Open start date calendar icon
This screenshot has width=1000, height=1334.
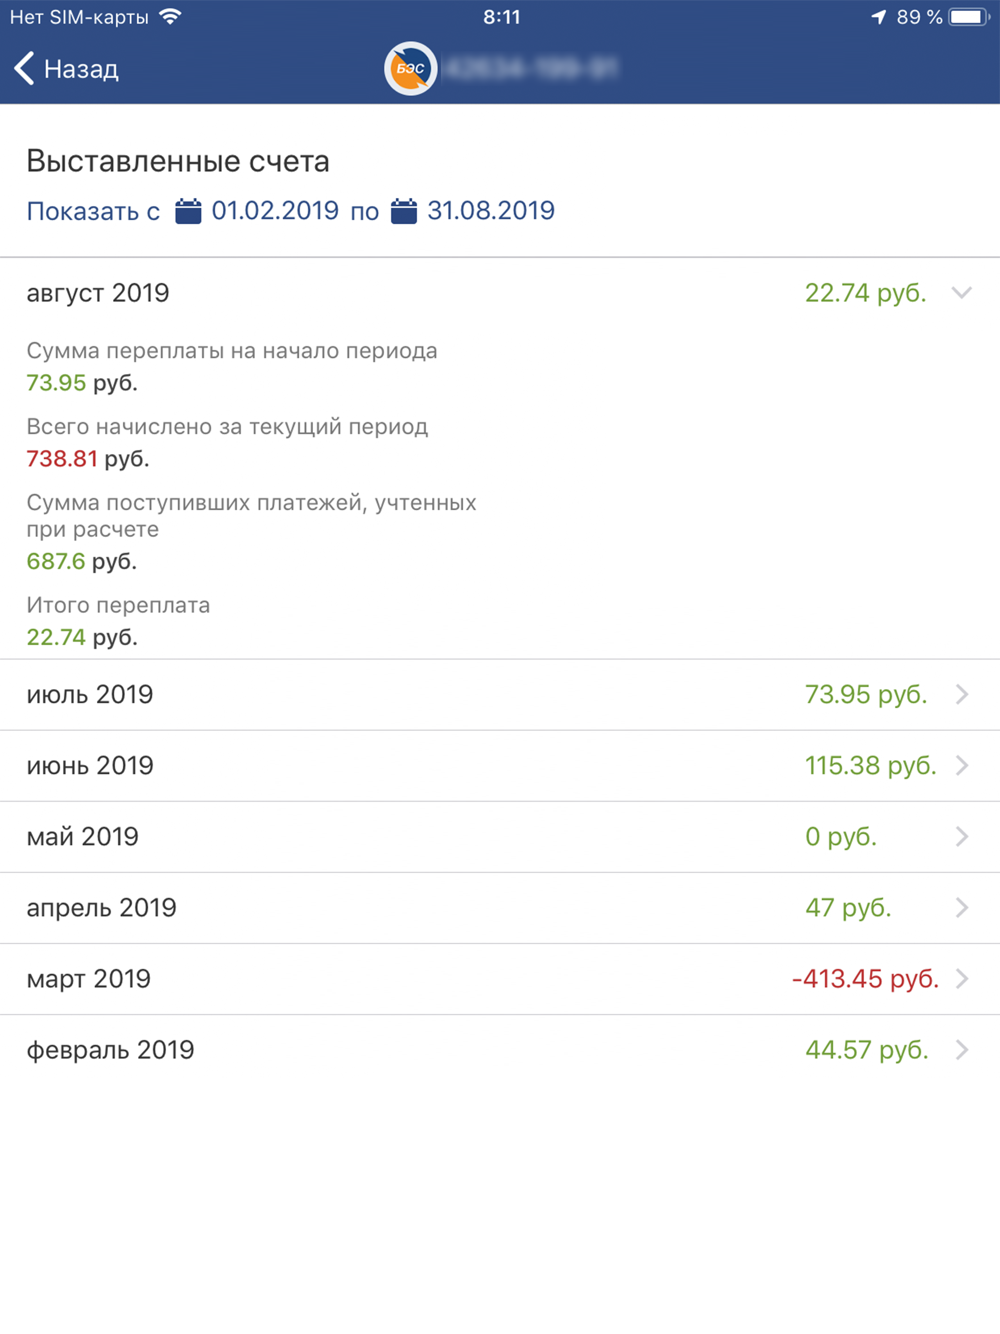(x=188, y=211)
